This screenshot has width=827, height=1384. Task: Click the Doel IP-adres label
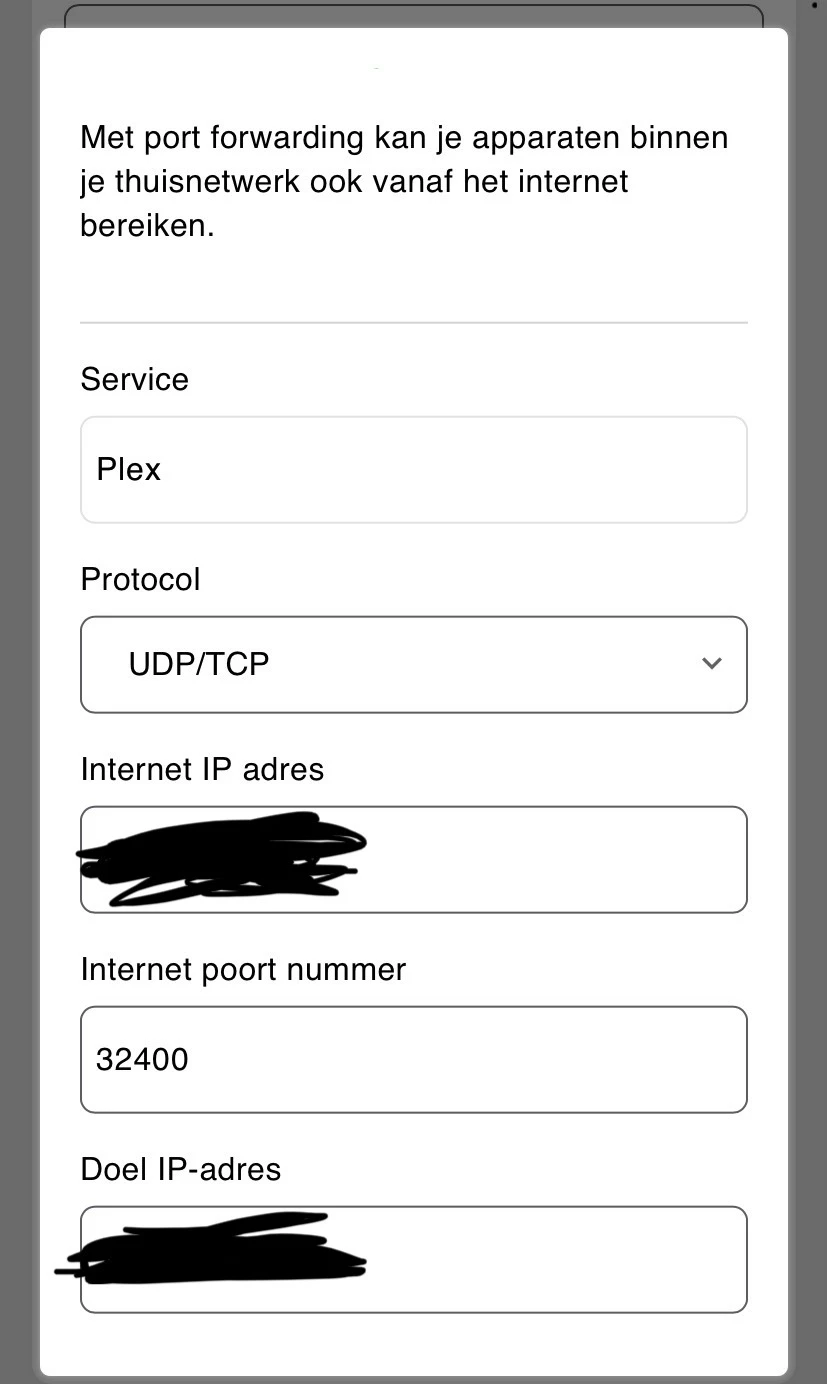point(180,1169)
